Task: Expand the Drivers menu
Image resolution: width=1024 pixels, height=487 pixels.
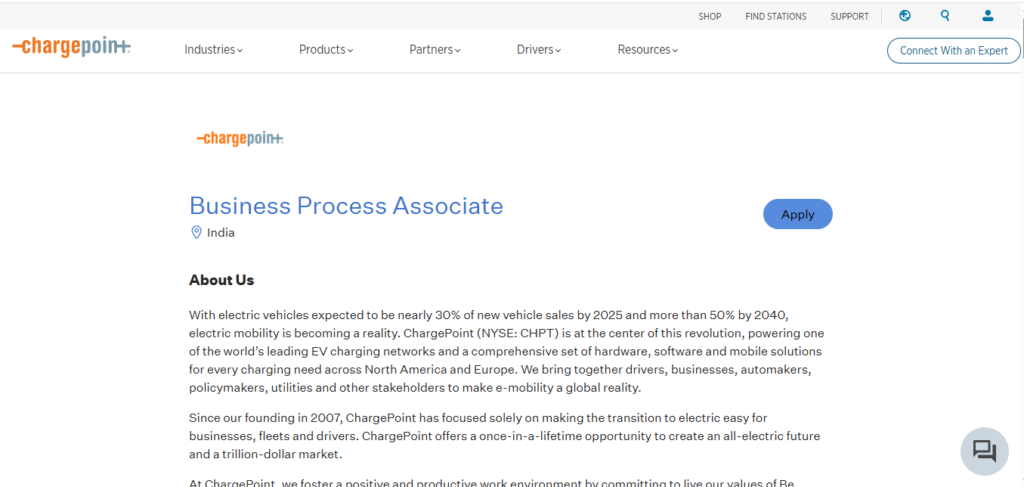Action: tap(539, 50)
